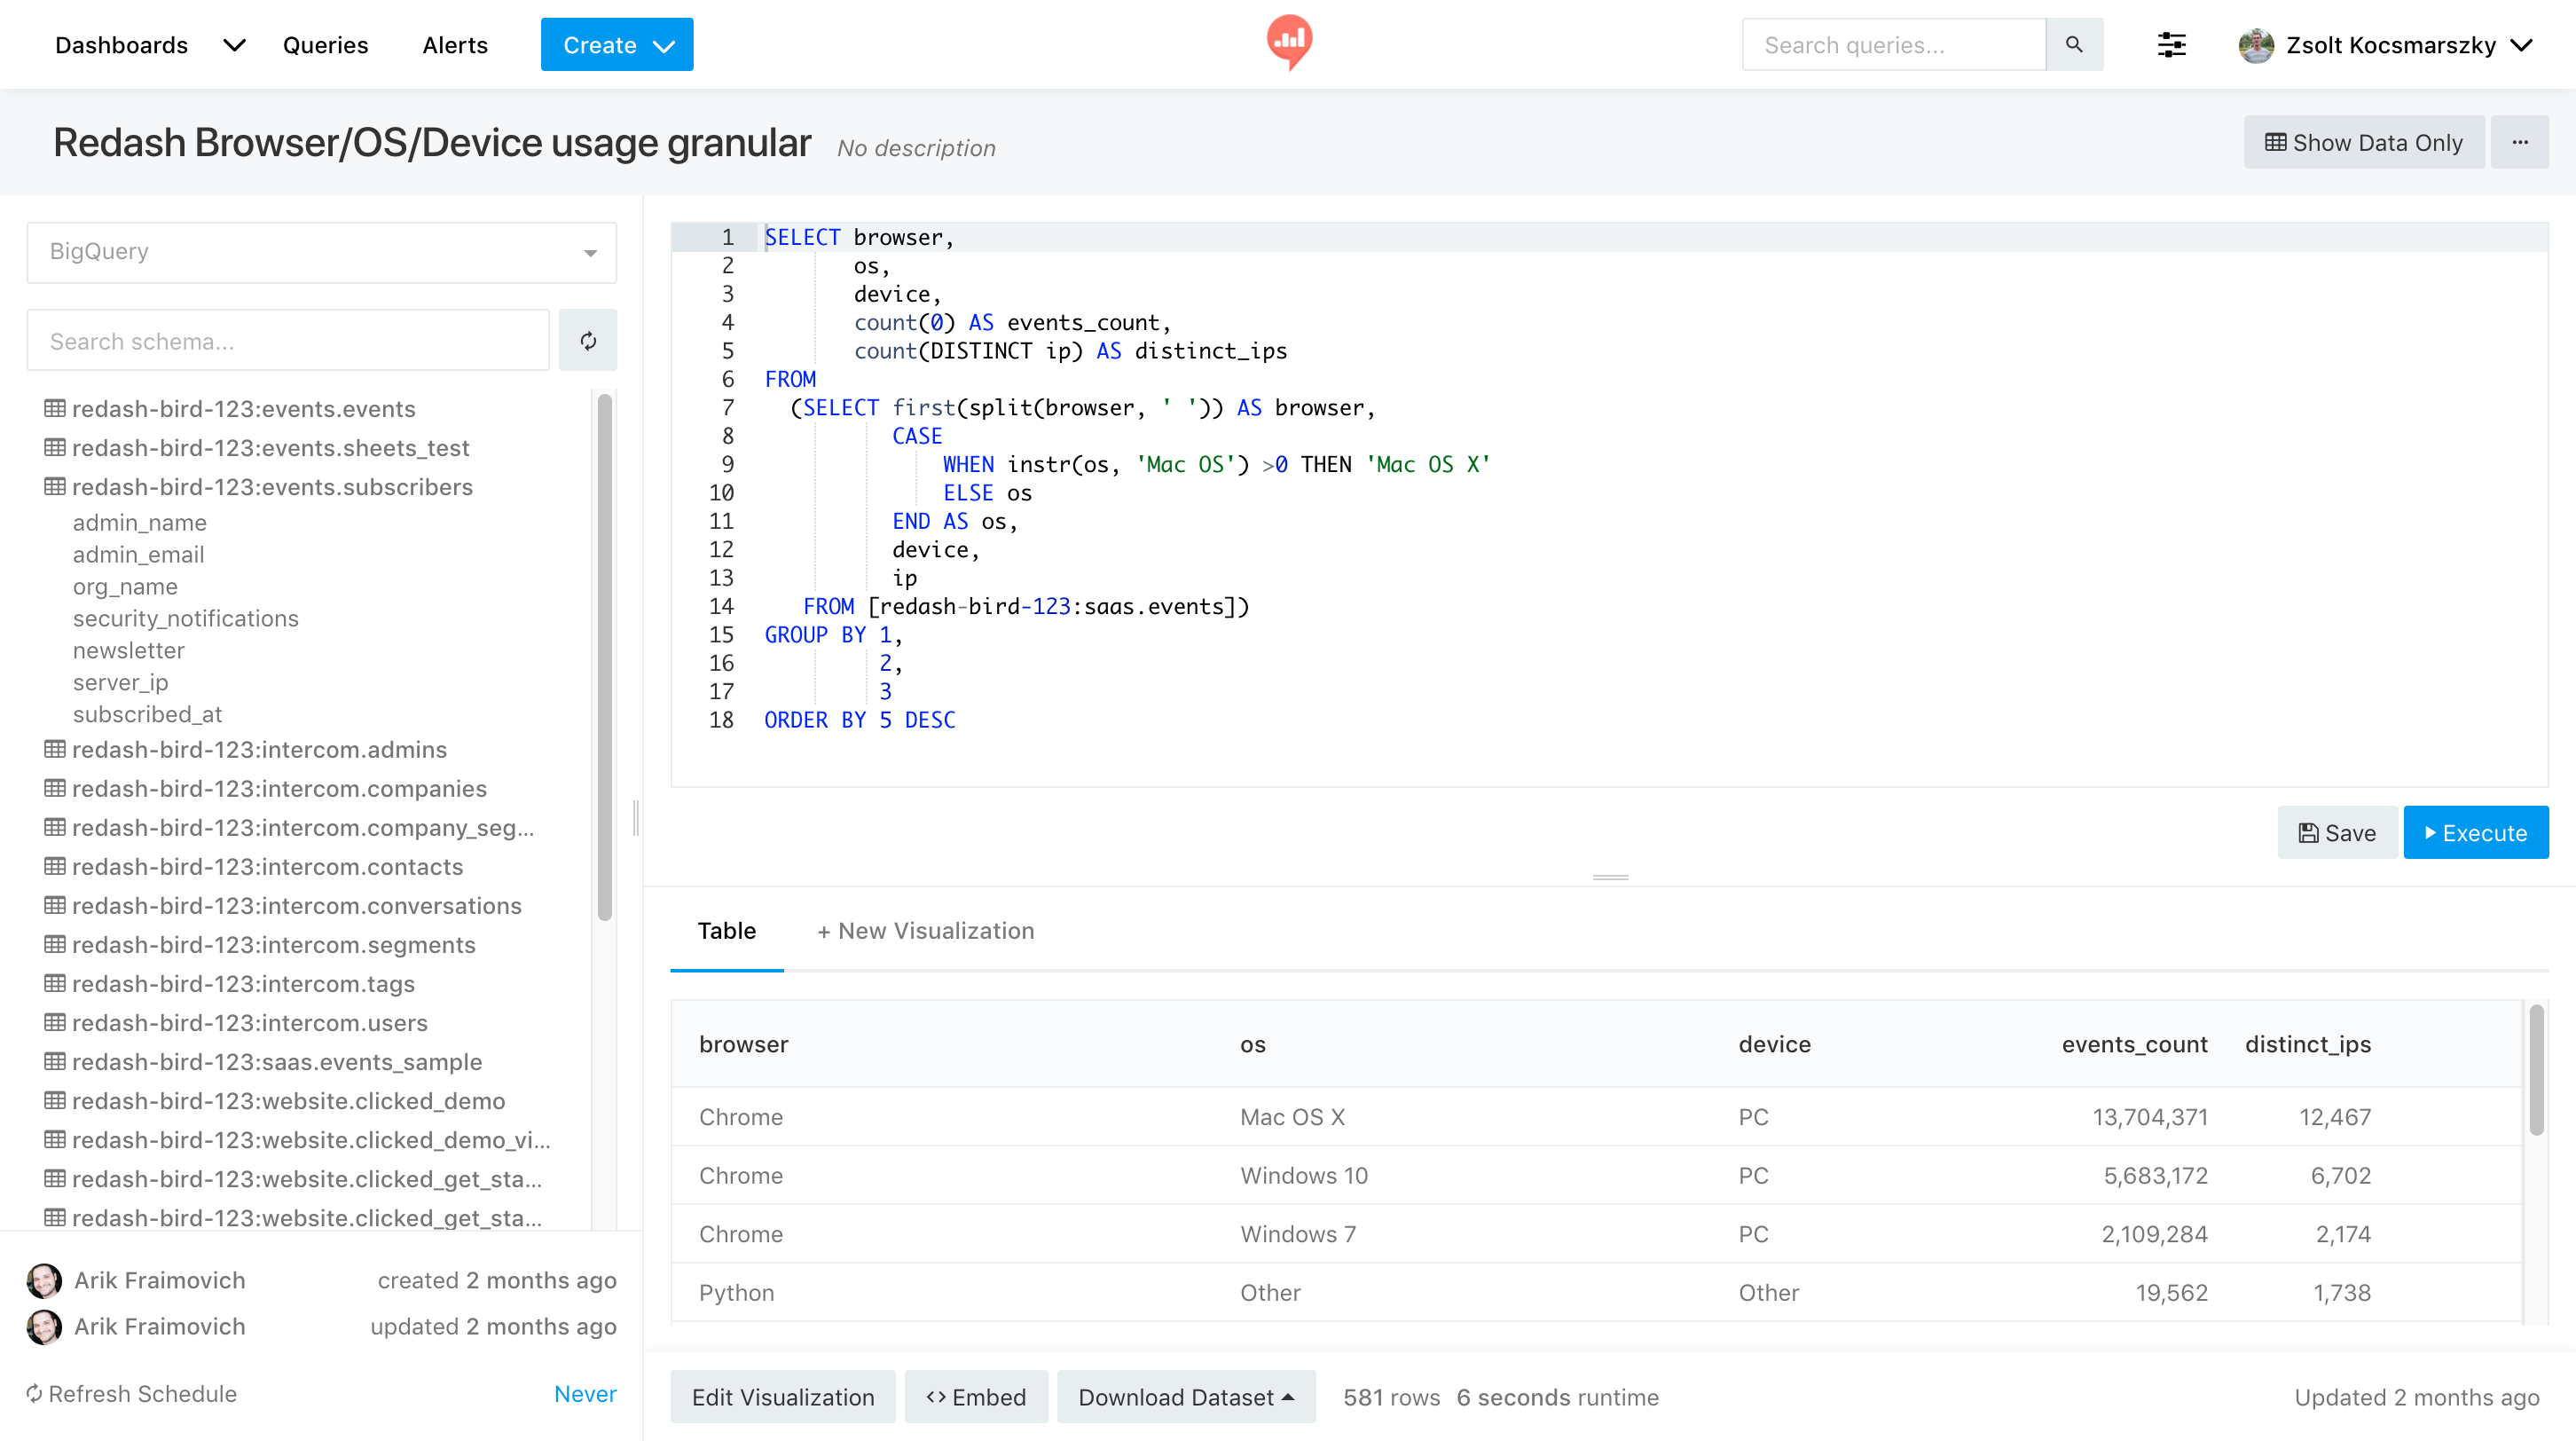Expand the Queries navigation menu

click(x=327, y=44)
